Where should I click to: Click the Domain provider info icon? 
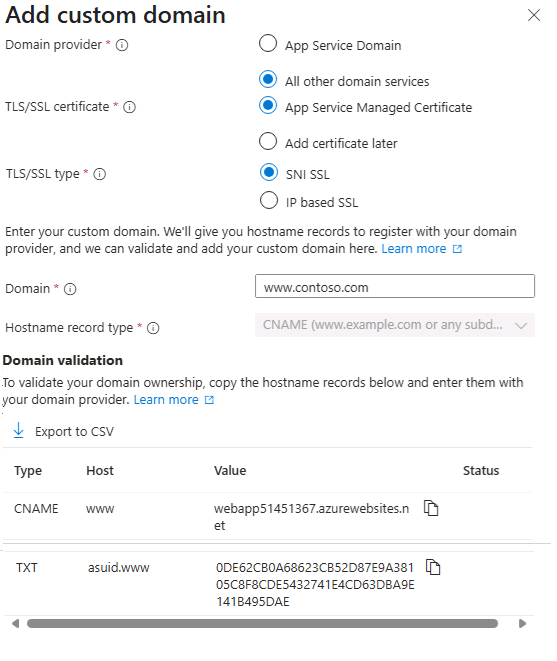pos(122,45)
